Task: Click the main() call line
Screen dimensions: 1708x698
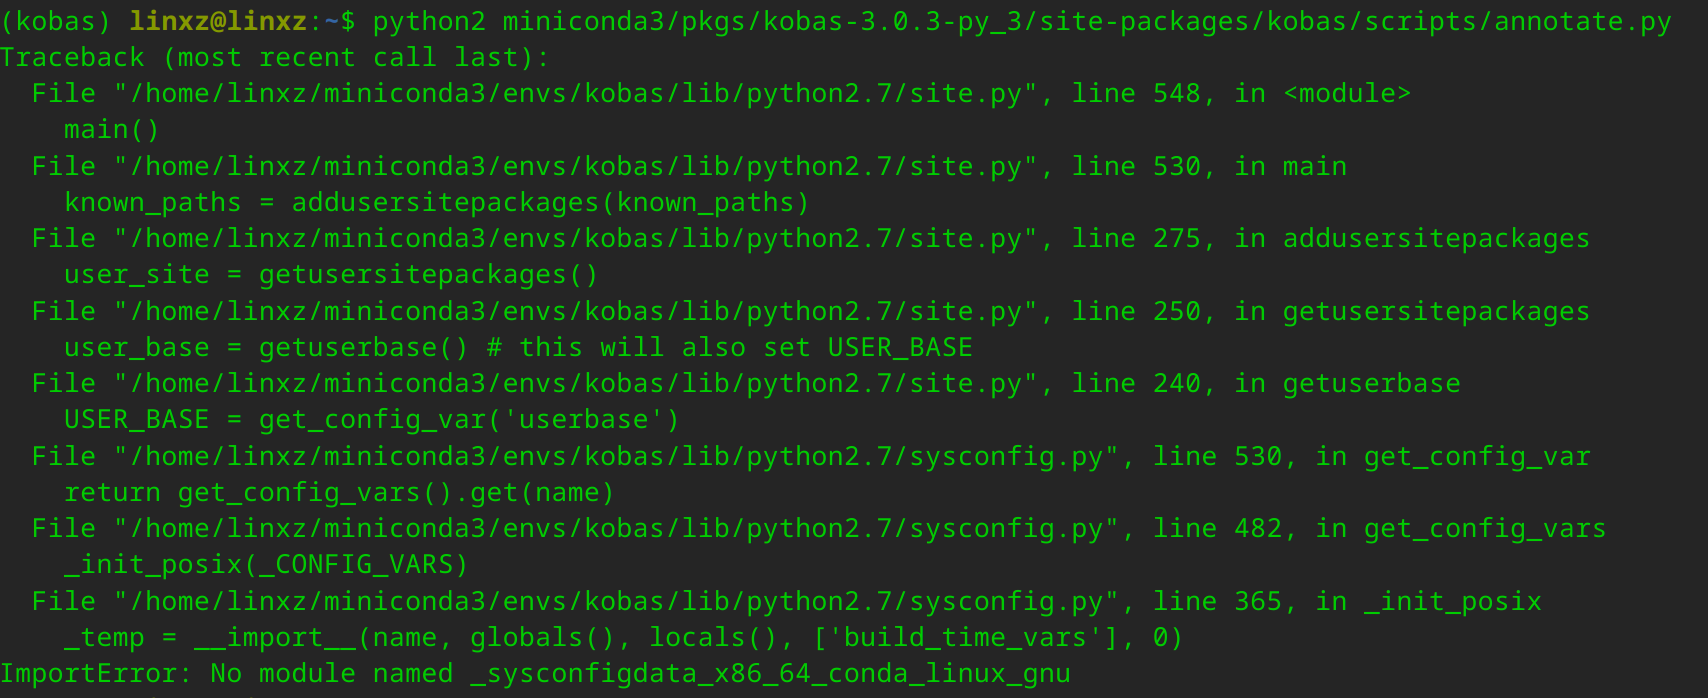Action: click(x=112, y=130)
